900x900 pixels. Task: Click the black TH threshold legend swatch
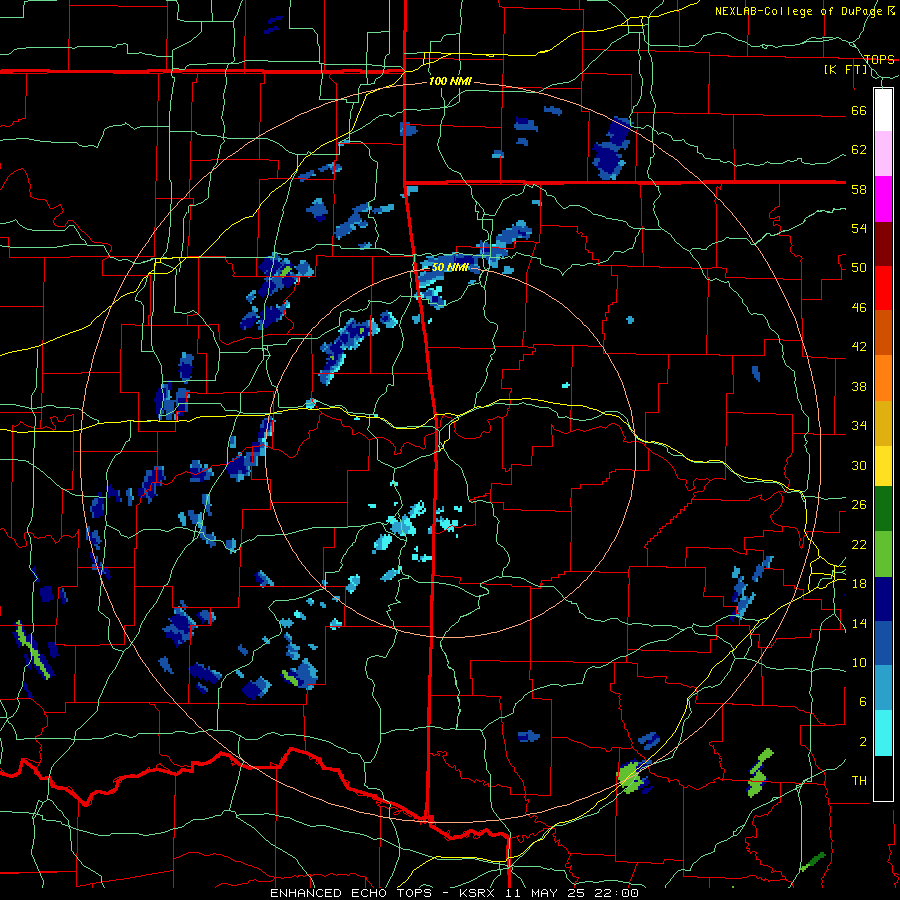[883, 778]
